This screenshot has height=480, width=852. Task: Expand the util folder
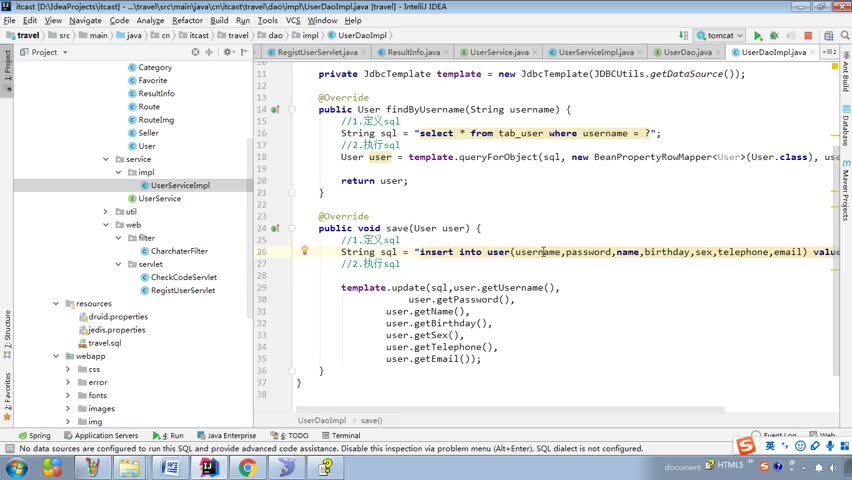[106, 211]
